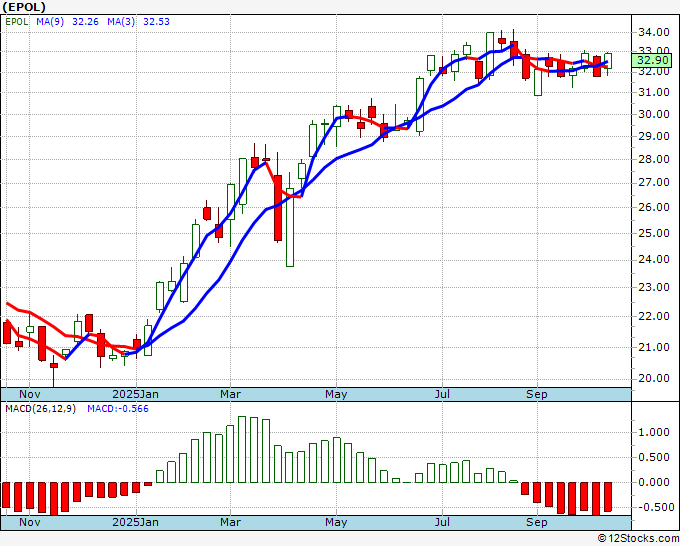Click the May marker on MACD panel axis
The width and height of the screenshot is (680, 546).
click(336, 522)
